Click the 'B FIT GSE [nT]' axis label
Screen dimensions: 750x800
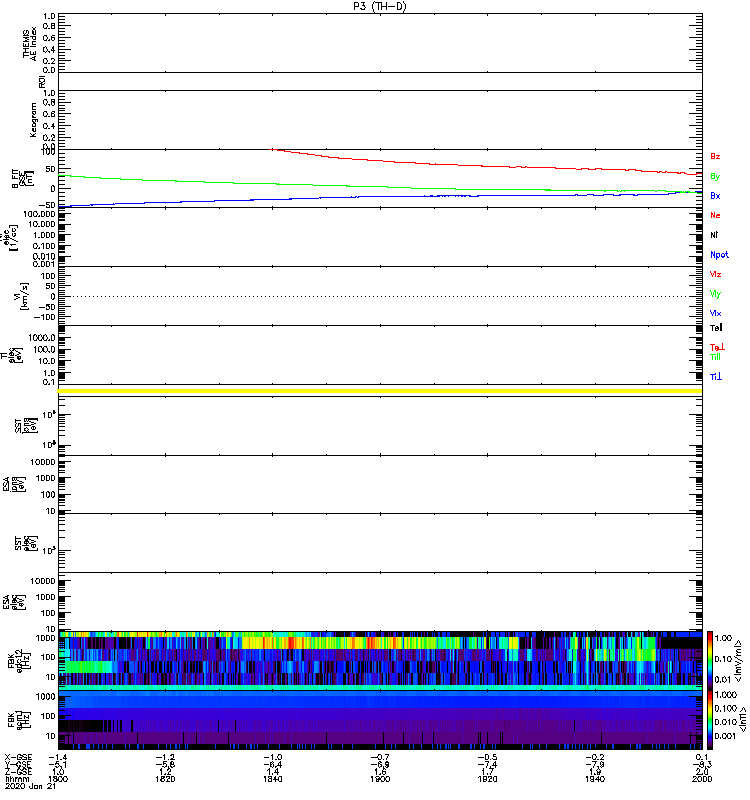22,179
